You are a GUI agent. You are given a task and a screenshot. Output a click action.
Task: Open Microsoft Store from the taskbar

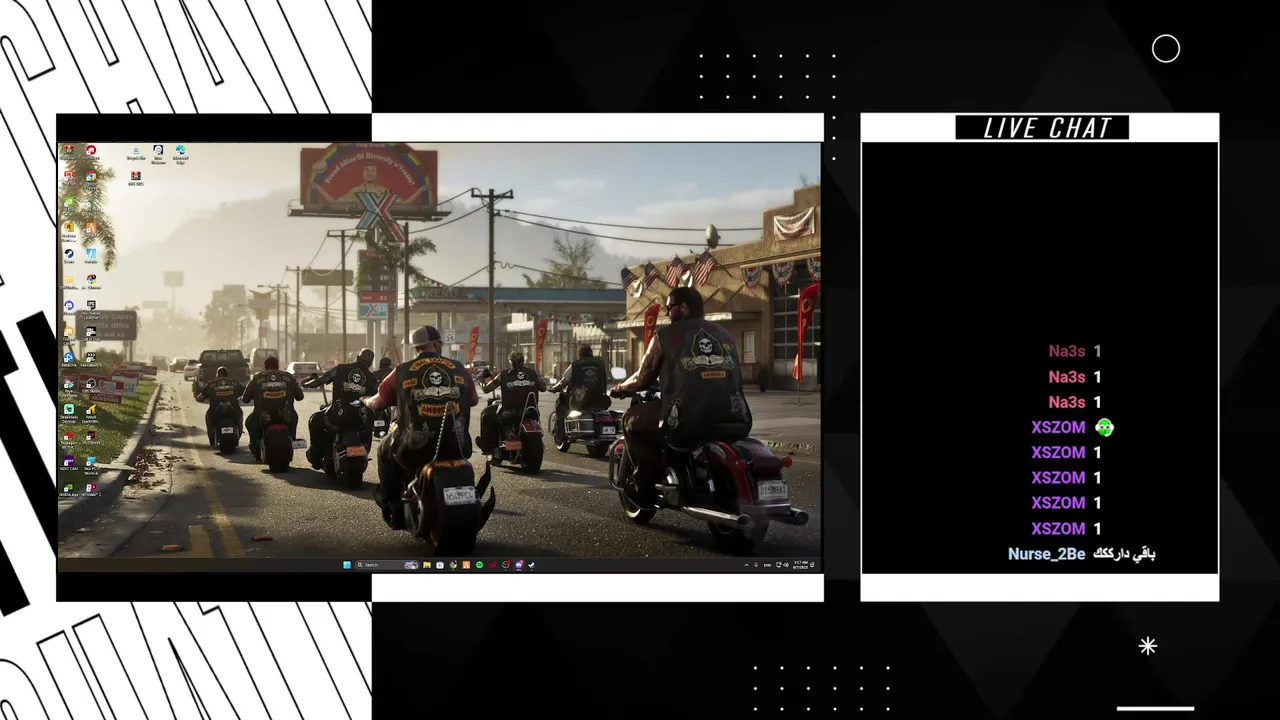pos(440,565)
